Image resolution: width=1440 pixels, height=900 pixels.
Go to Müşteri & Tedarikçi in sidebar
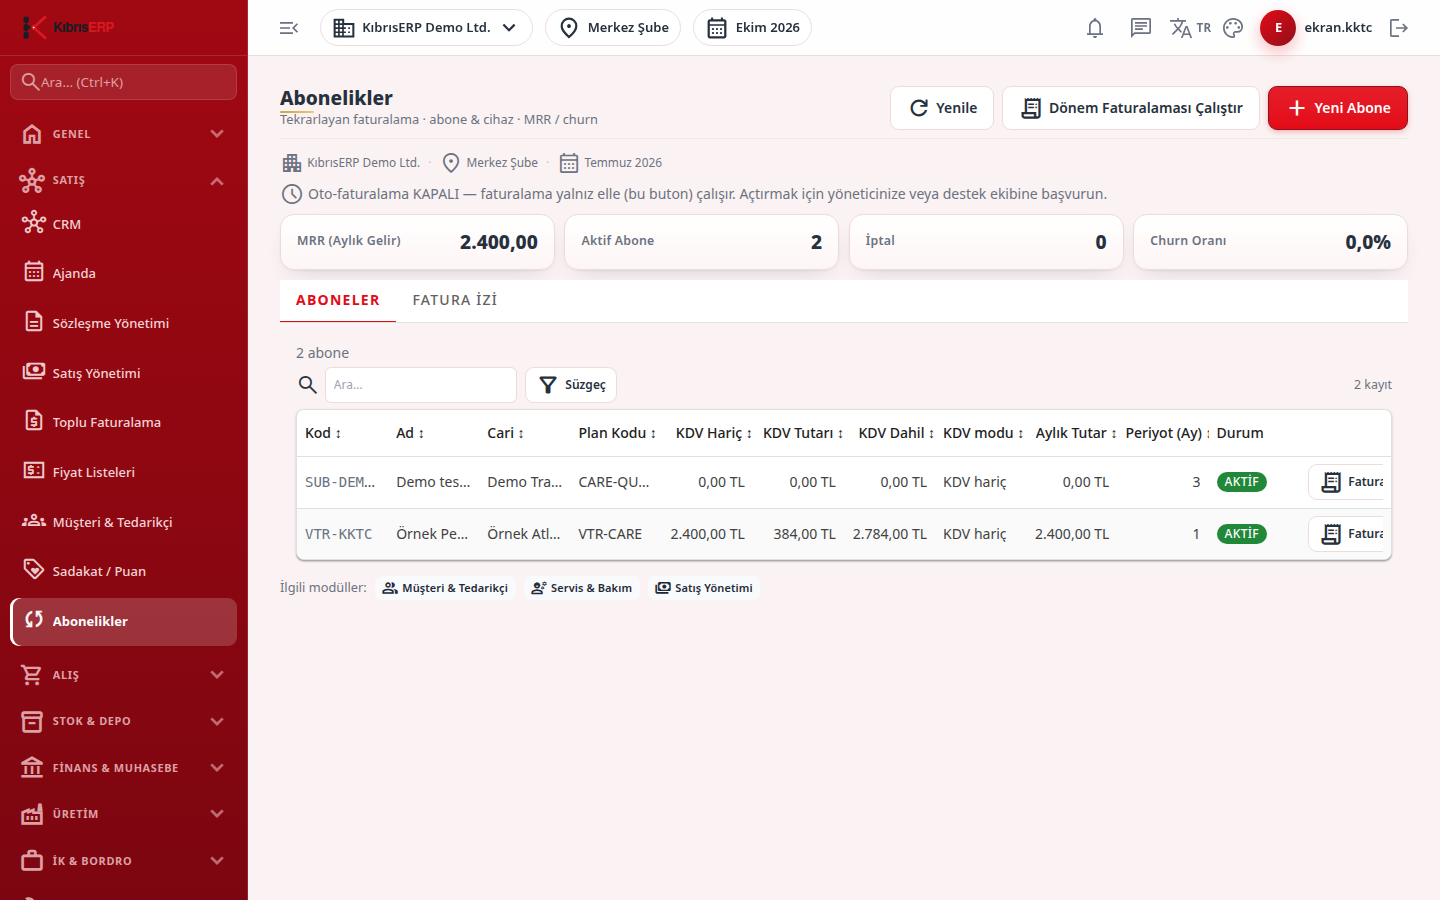[124, 522]
